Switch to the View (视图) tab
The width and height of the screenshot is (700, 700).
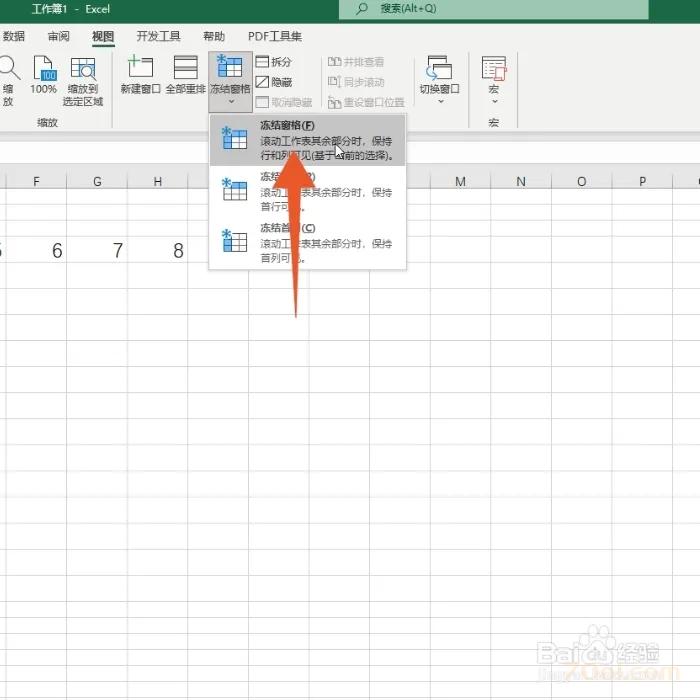point(103,36)
